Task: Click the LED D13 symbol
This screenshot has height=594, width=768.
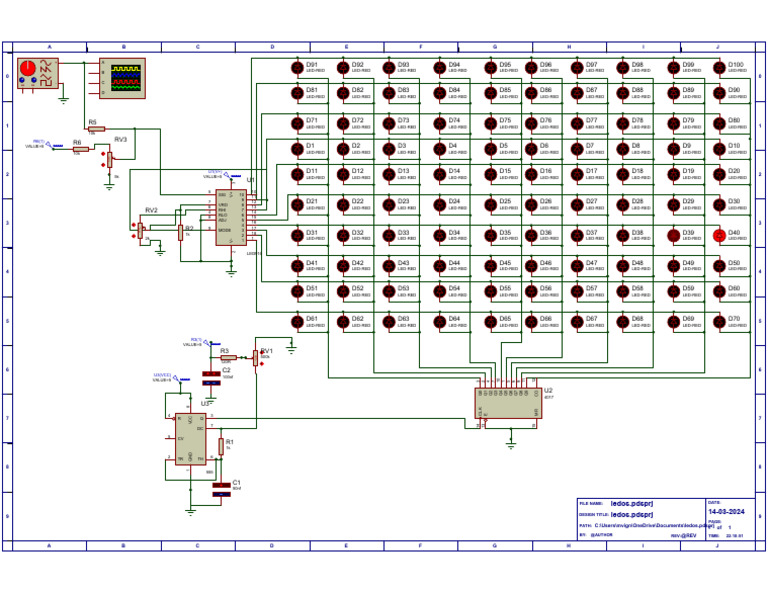Action: (x=389, y=174)
